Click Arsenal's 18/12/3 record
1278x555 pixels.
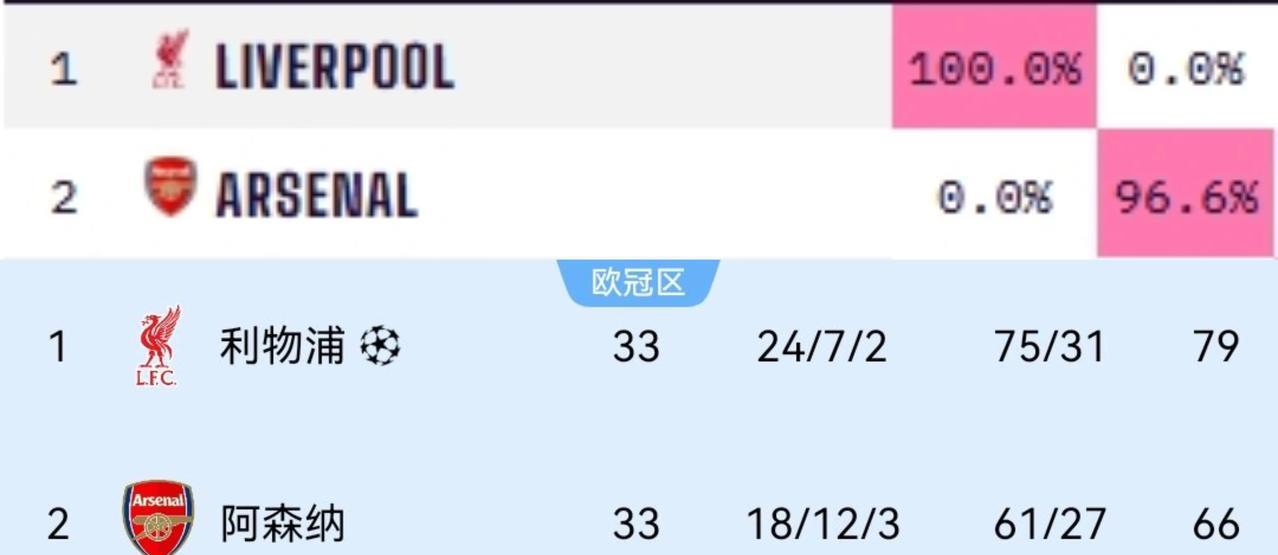823,524
